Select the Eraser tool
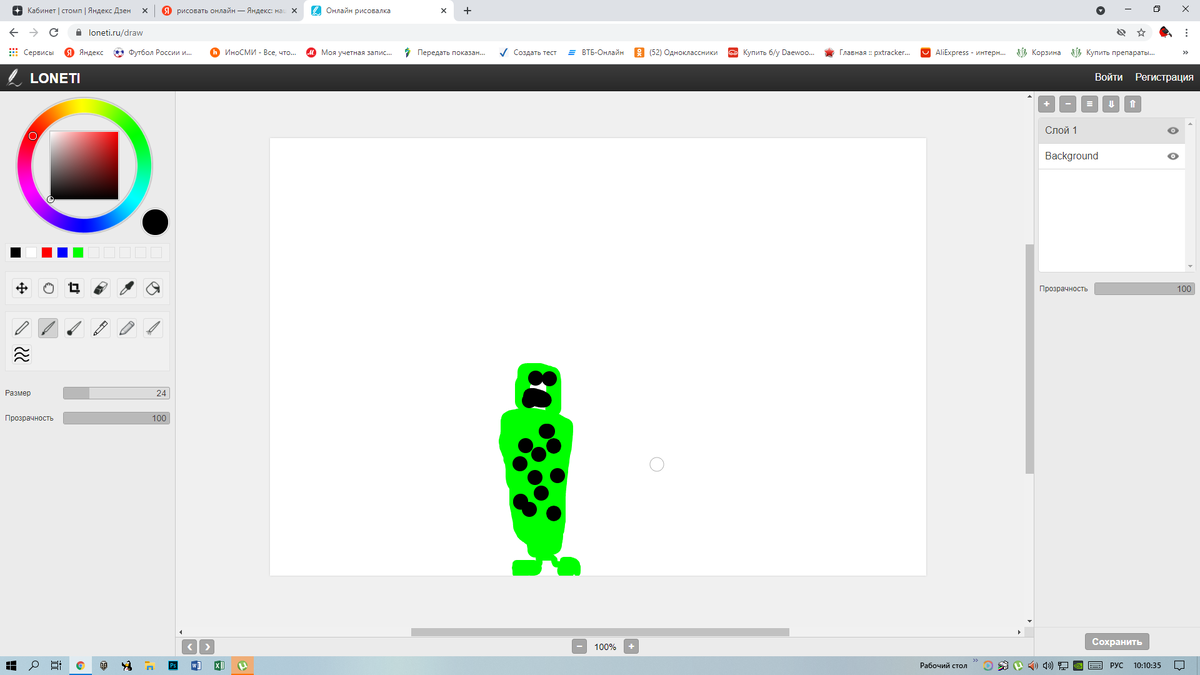 (x=100, y=288)
